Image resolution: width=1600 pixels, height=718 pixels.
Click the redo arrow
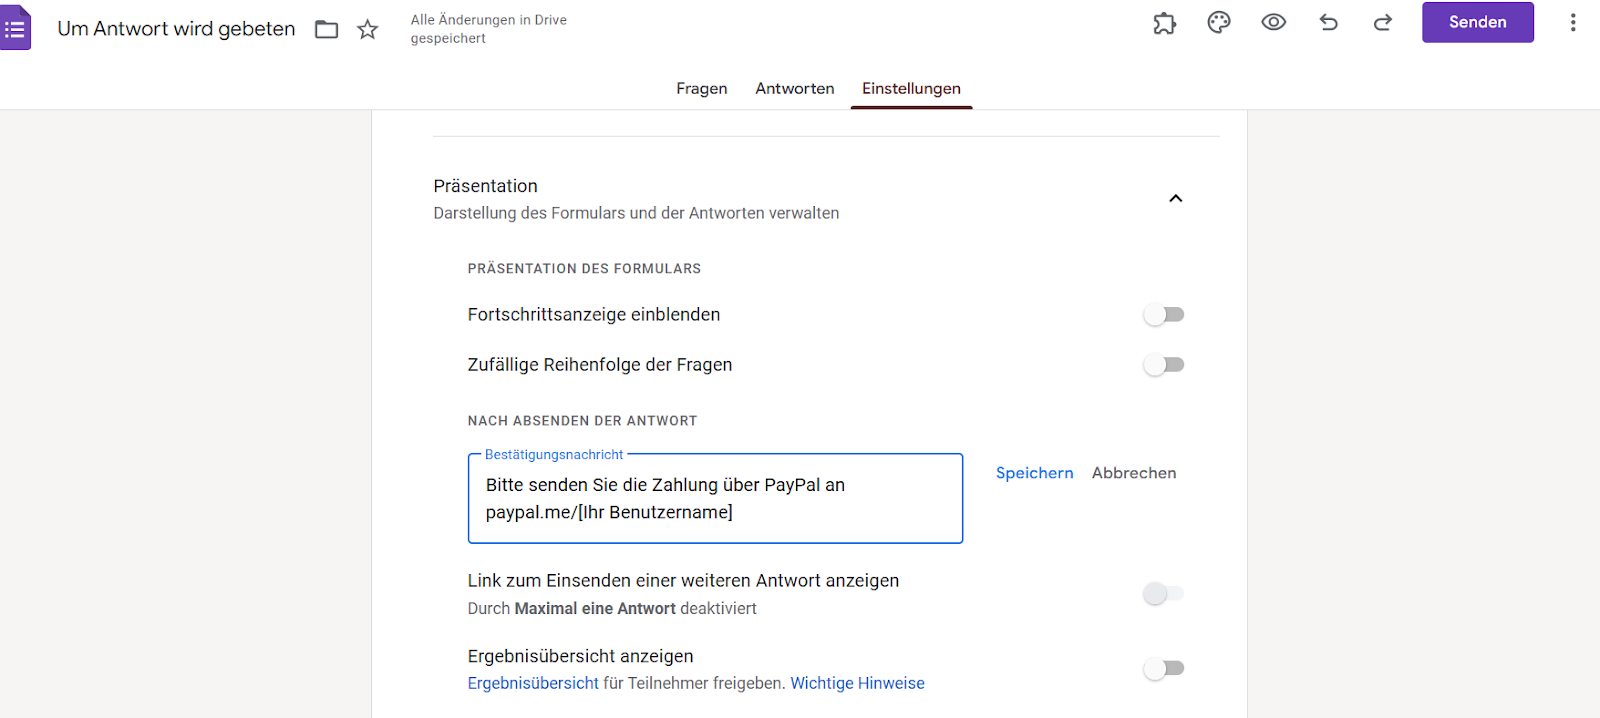tap(1383, 22)
